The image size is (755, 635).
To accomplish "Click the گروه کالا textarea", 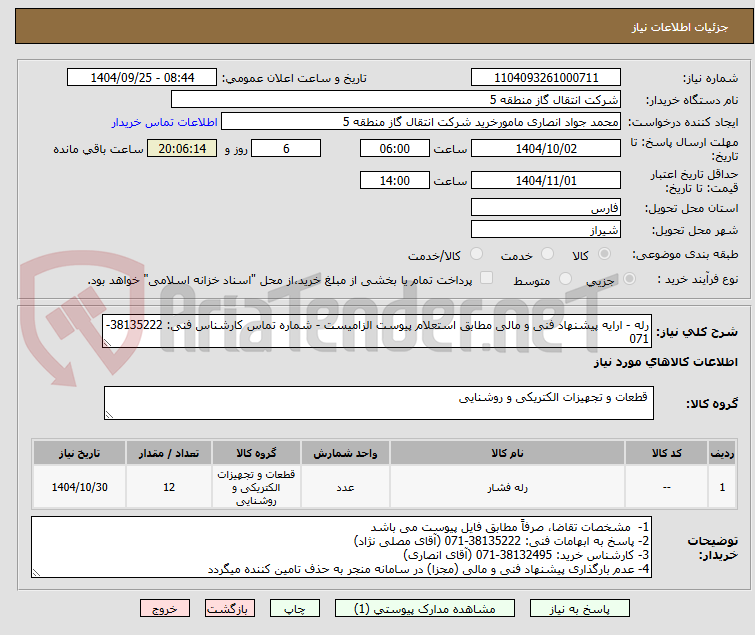I will [x=379, y=403].
